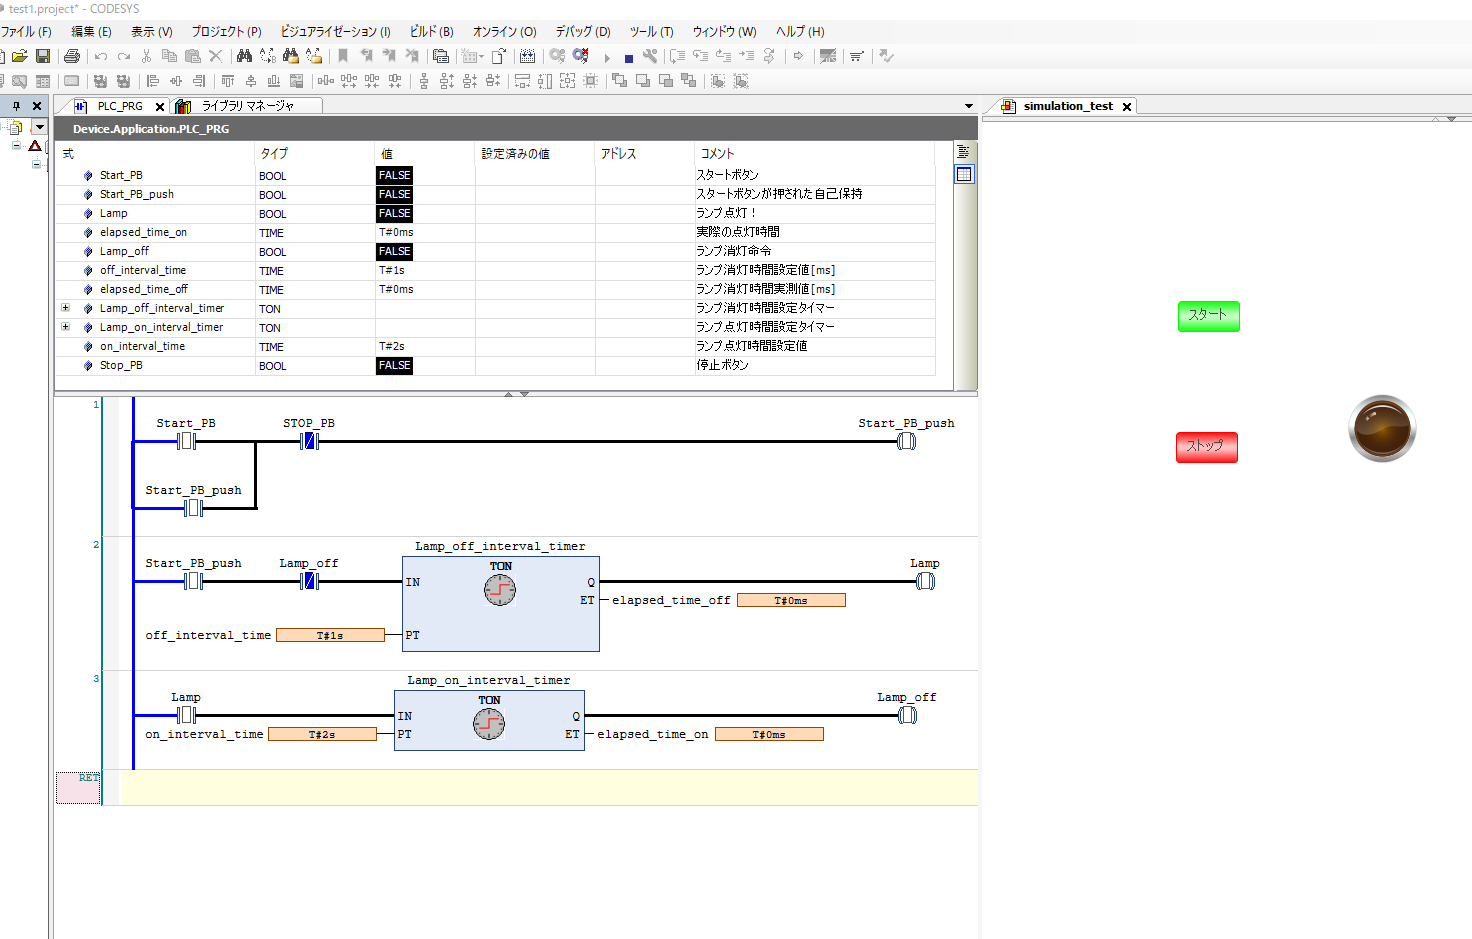
Task: Toggle Stop_PB FALSE value cell
Action: [394, 365]
